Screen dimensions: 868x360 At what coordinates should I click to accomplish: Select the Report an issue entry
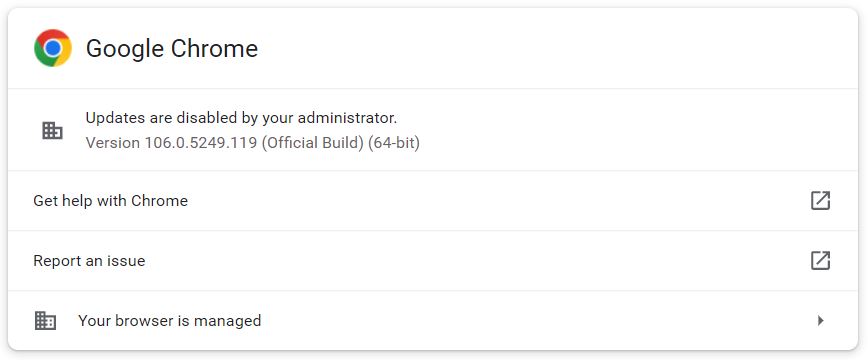(x=89, y=261)
